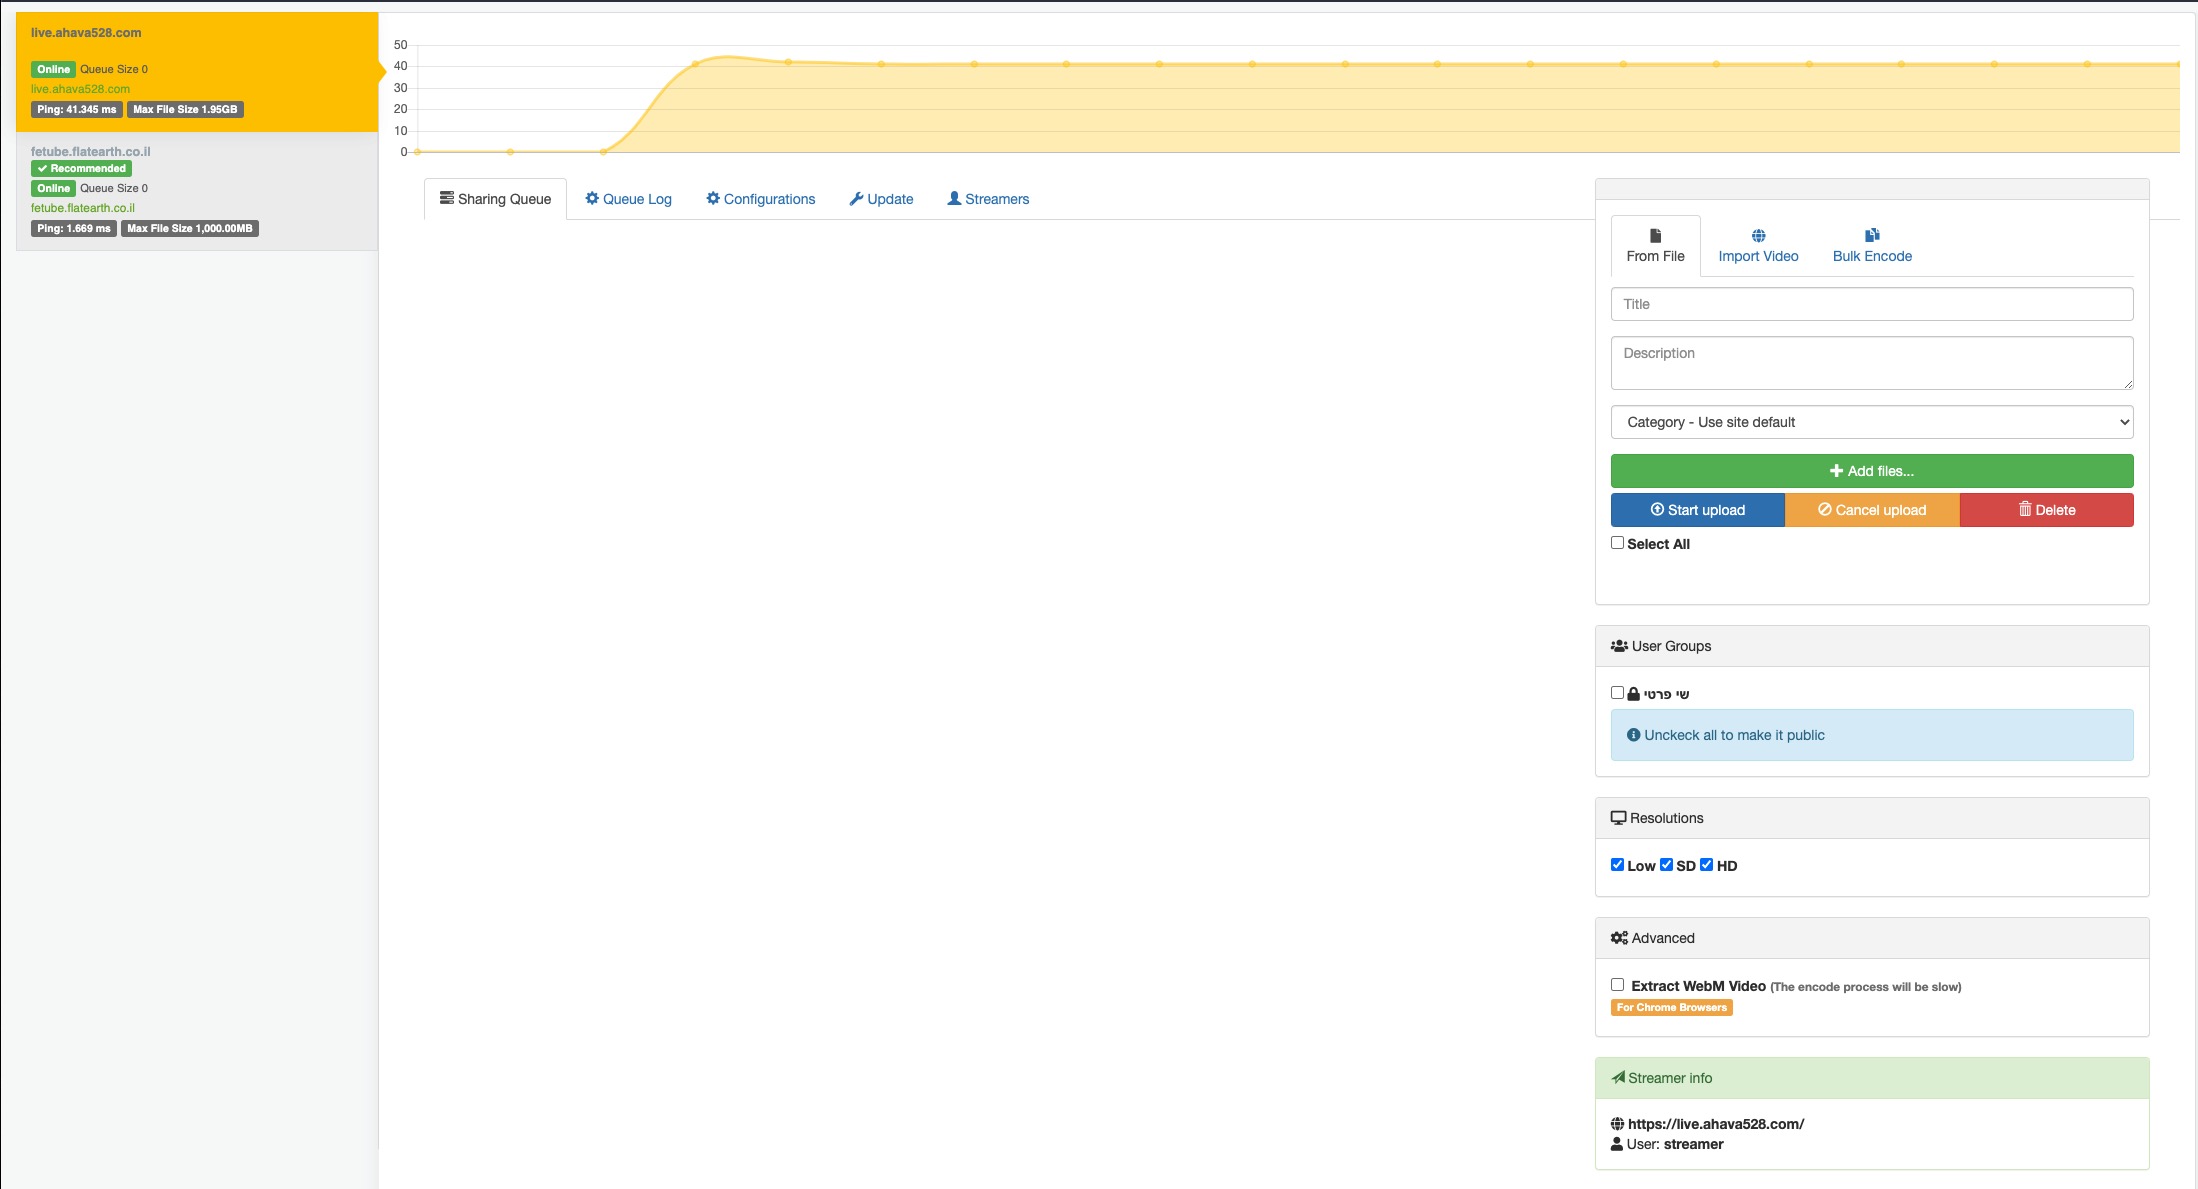2198x1189 pixels.
Task: Open the fetube.flatearth.co.il green link
Action: click(x=82, y=208)
